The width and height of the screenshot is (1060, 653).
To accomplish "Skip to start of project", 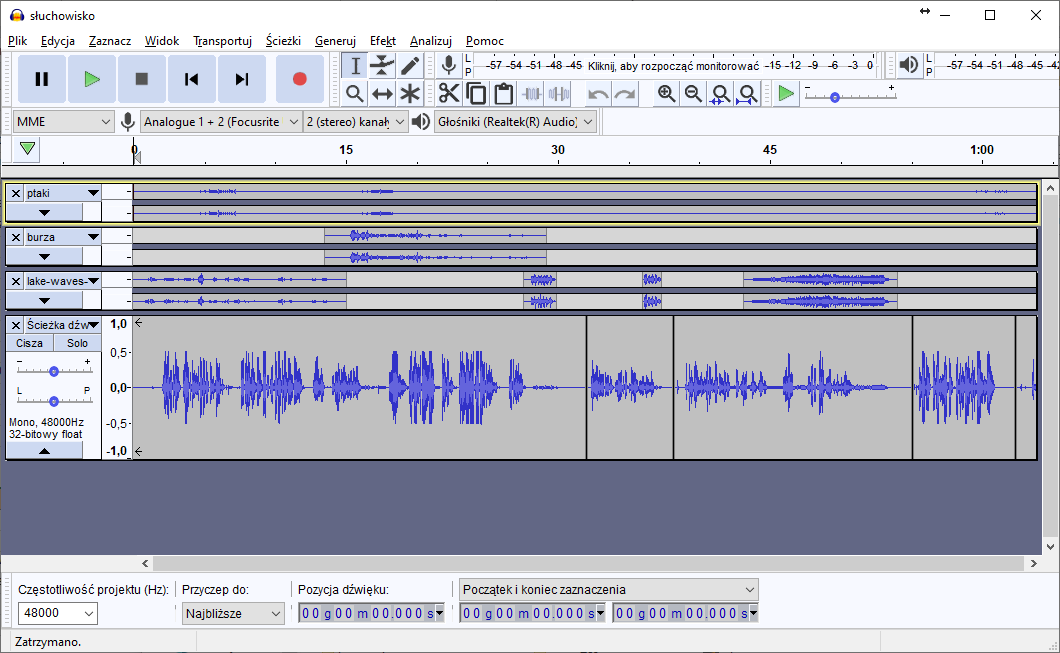I will [192, 79].
